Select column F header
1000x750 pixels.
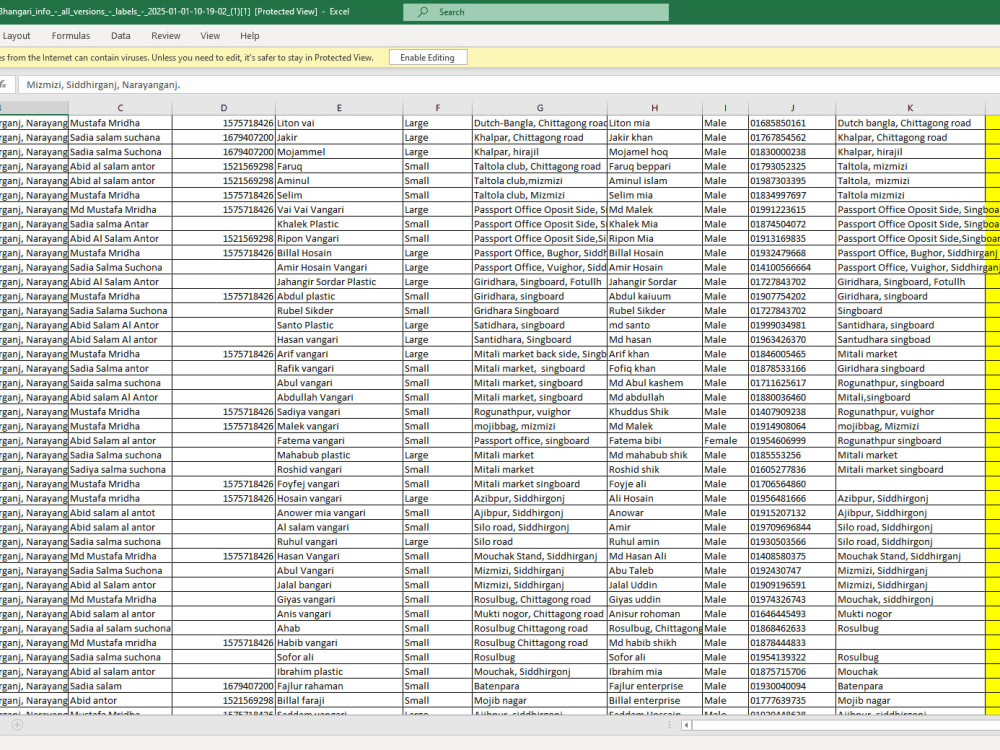click(438, 108)
